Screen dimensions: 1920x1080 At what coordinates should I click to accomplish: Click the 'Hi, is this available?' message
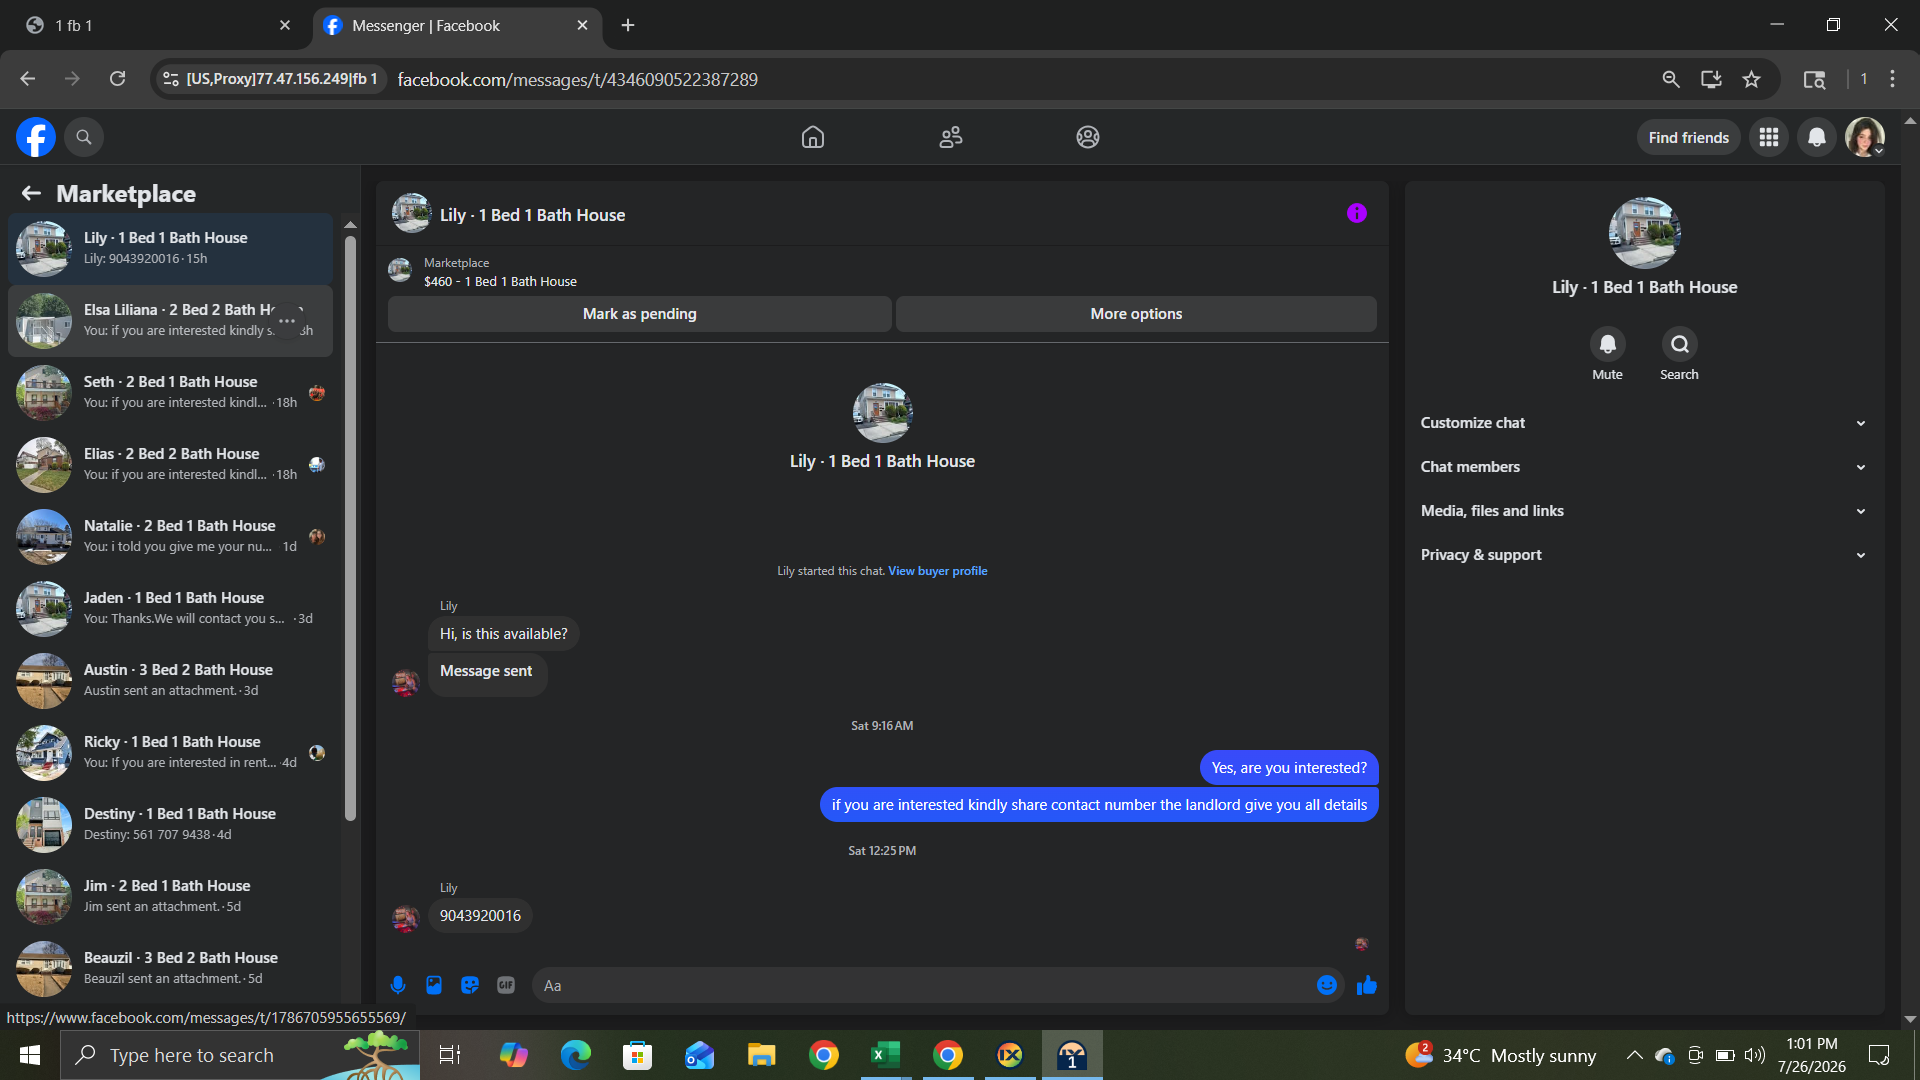503,634
